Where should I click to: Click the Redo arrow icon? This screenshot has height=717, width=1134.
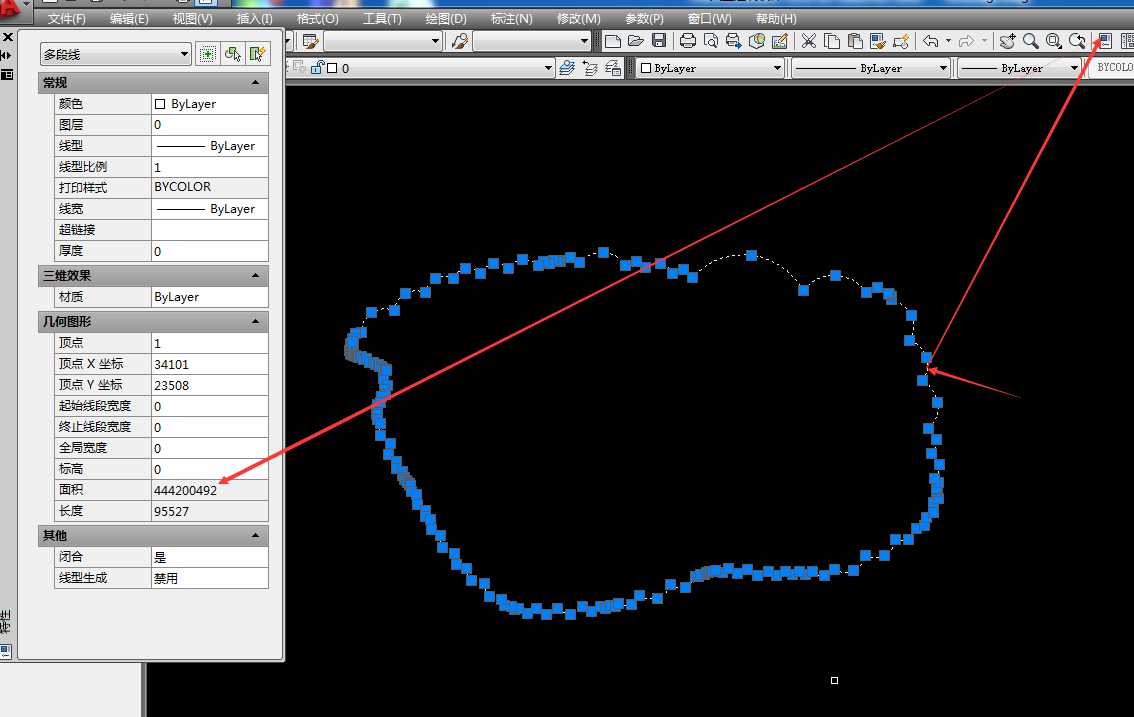pyautogui.click(x=966, y=41)
